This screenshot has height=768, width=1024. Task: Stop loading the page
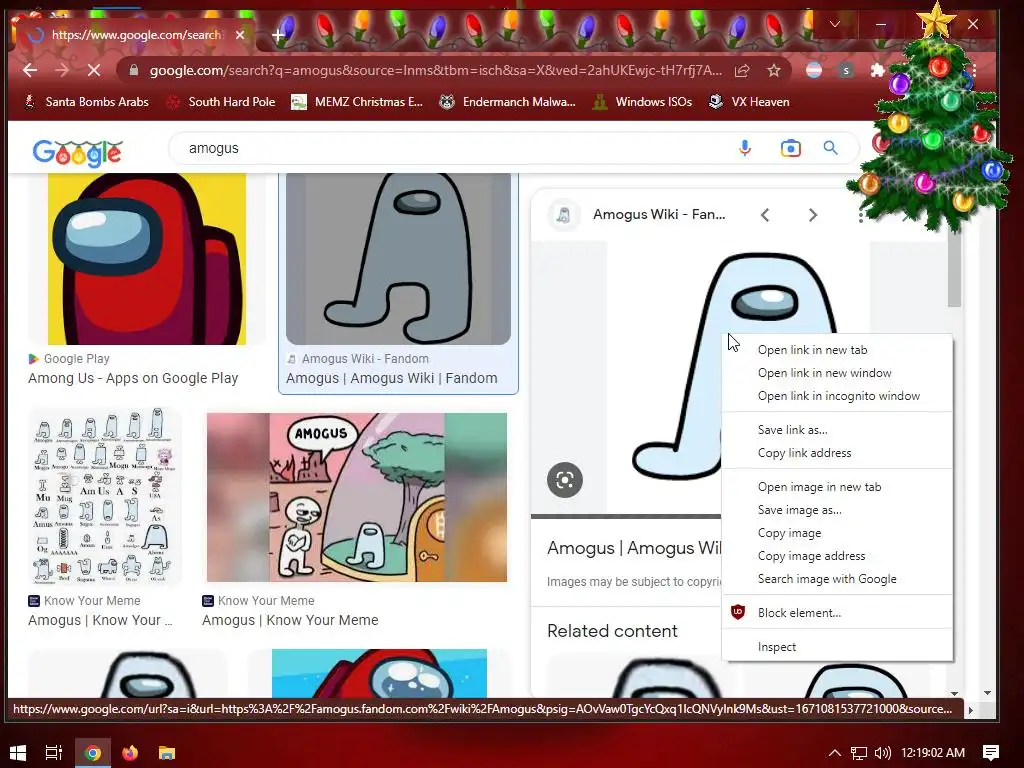94,71
